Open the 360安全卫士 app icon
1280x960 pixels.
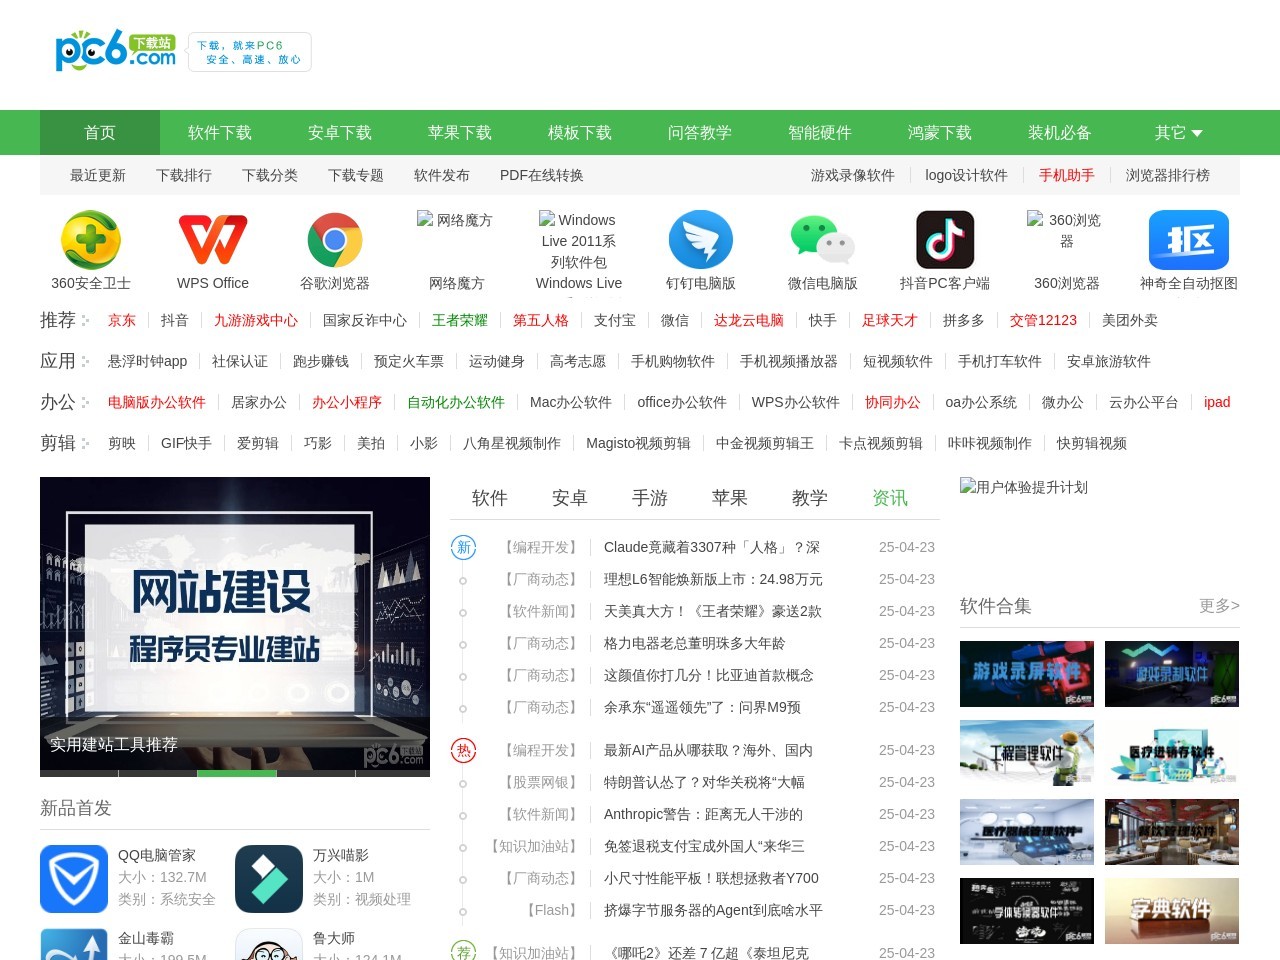point(91,240)
